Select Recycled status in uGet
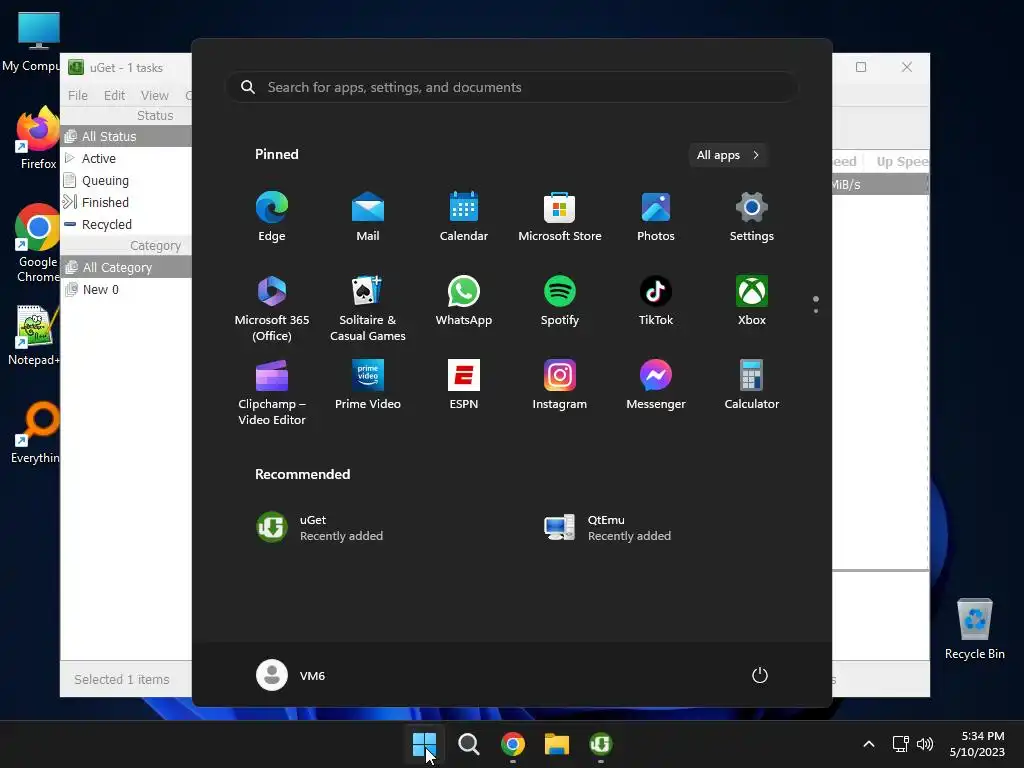 pyautogui.click(x=126, y=225)
